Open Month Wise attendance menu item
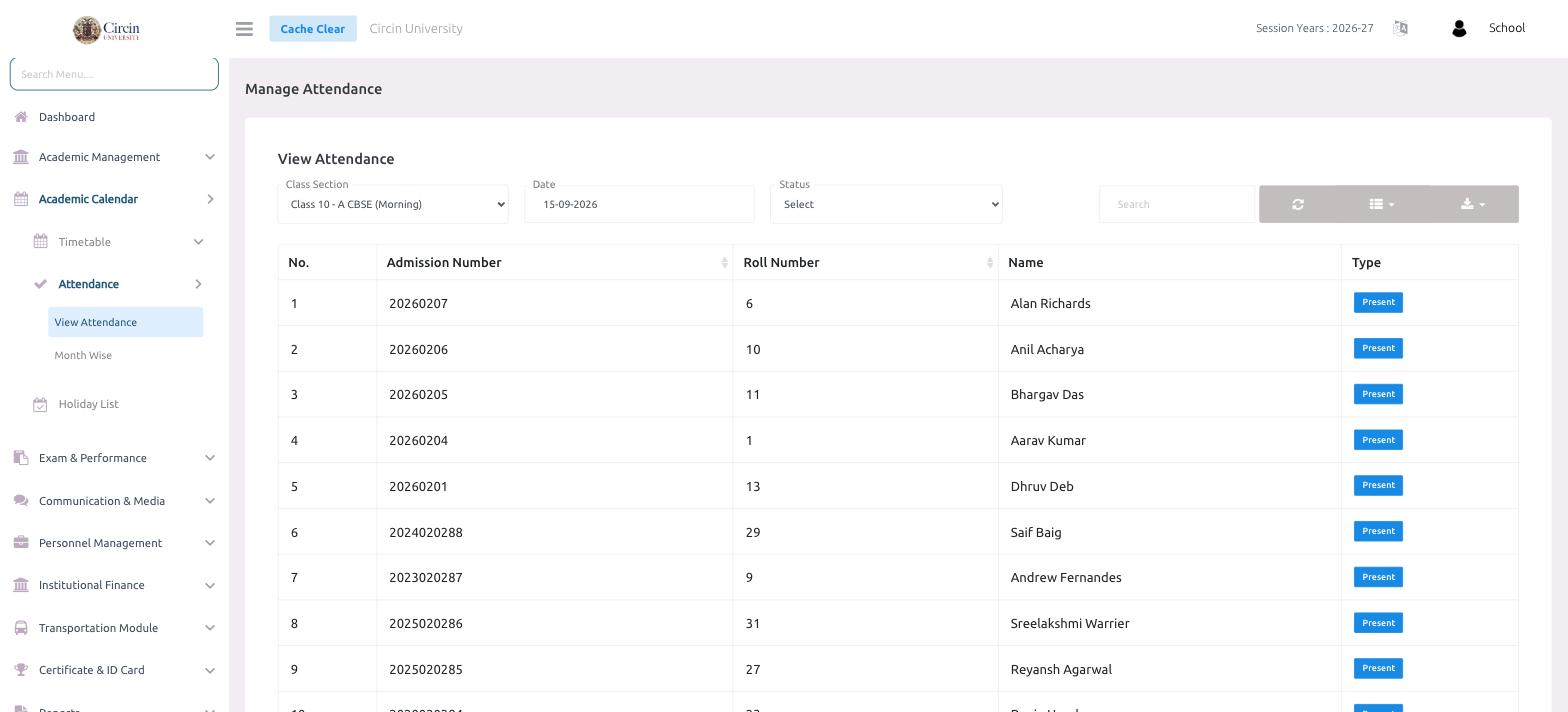Viewport: 1568px width, 712px height. tap(83, 355)
